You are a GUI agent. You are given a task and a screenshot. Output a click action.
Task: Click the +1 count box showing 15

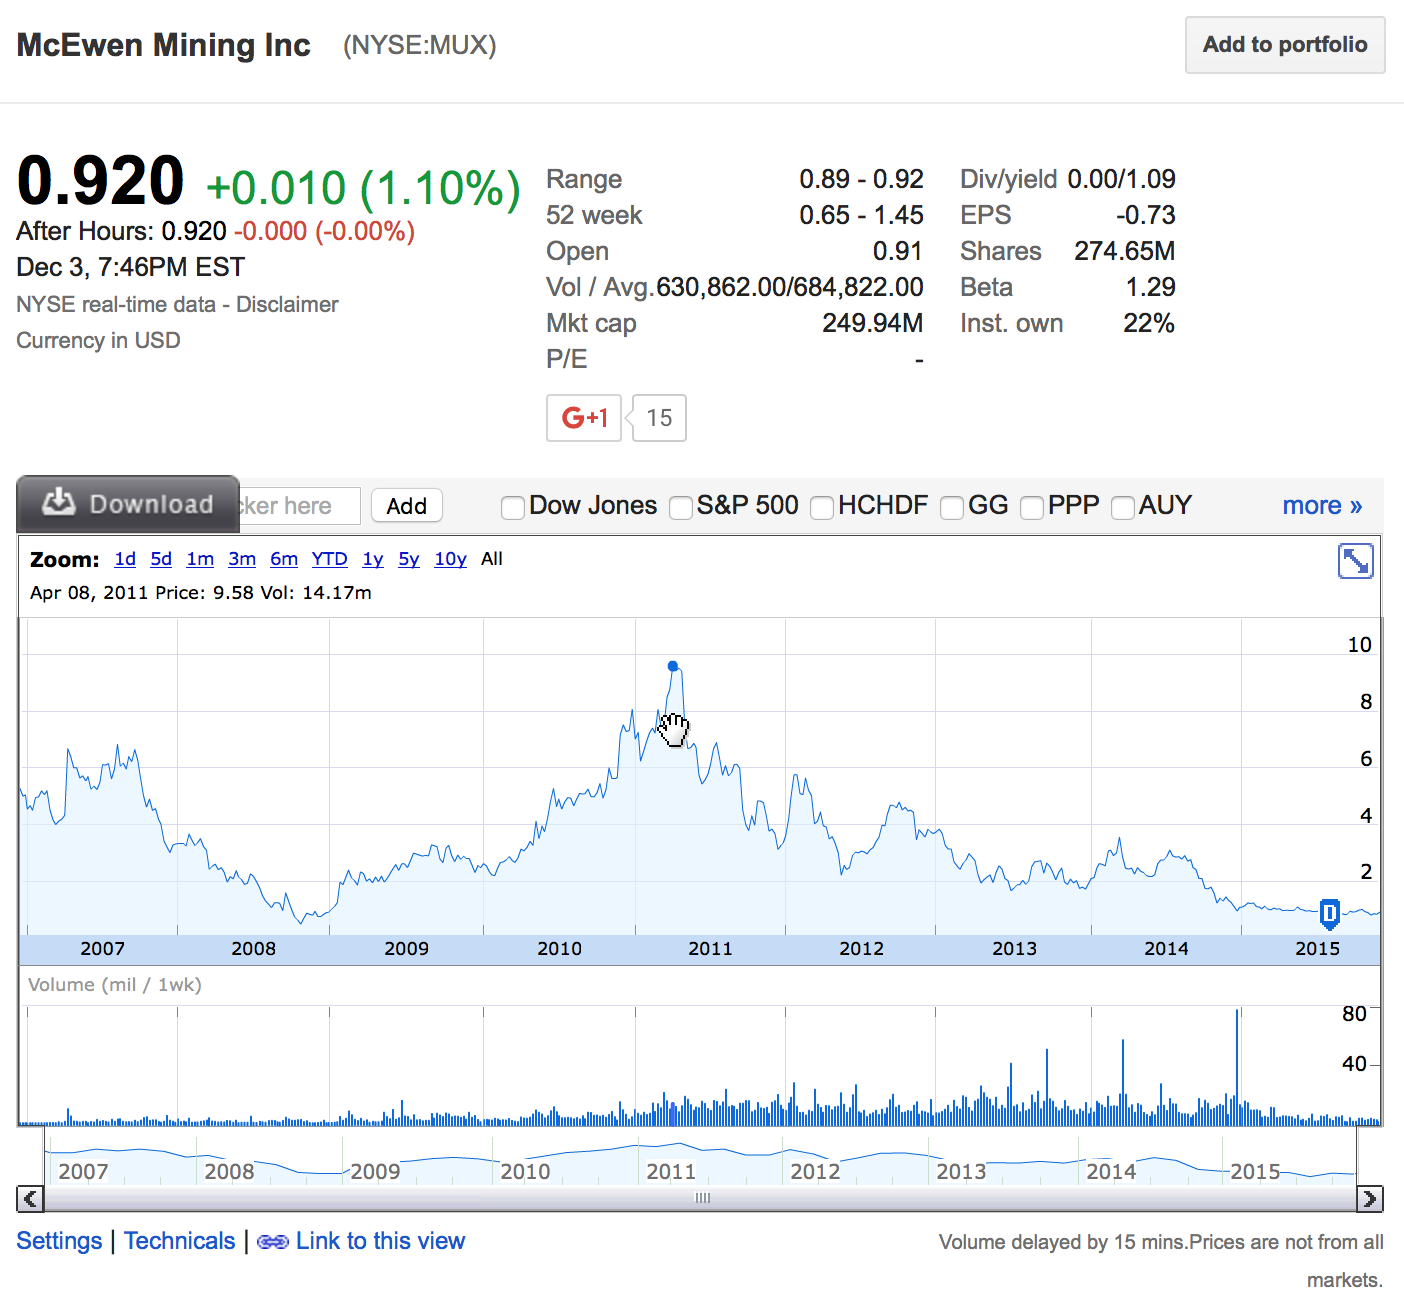(657, 418)
